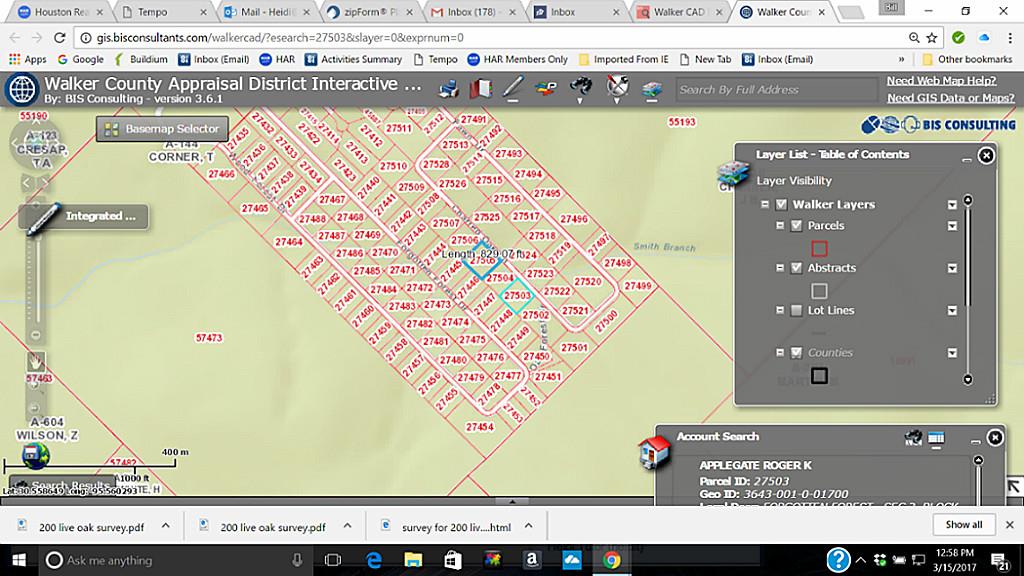Image resolution: width=1024 pixels, height=576 pixels.
Task: Open the Activities Summary bookmark
Action: (x=353, y=59)
